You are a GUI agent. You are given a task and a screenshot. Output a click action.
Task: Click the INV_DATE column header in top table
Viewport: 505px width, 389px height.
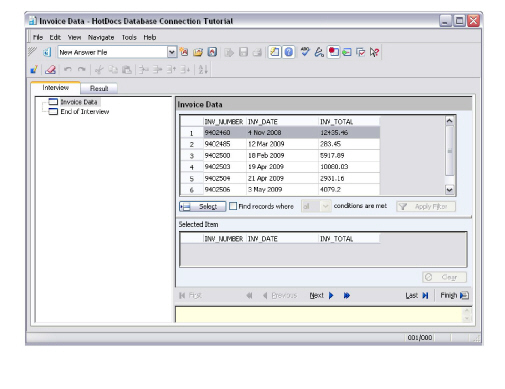282,121
